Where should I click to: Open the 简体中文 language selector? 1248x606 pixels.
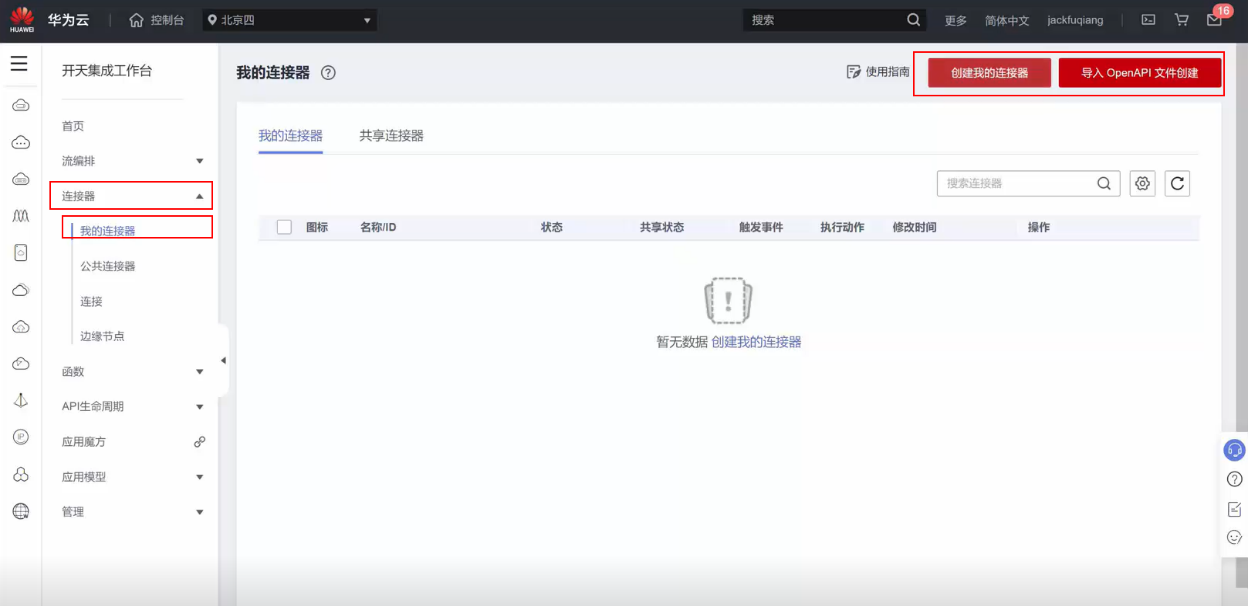click(1007, 20)
